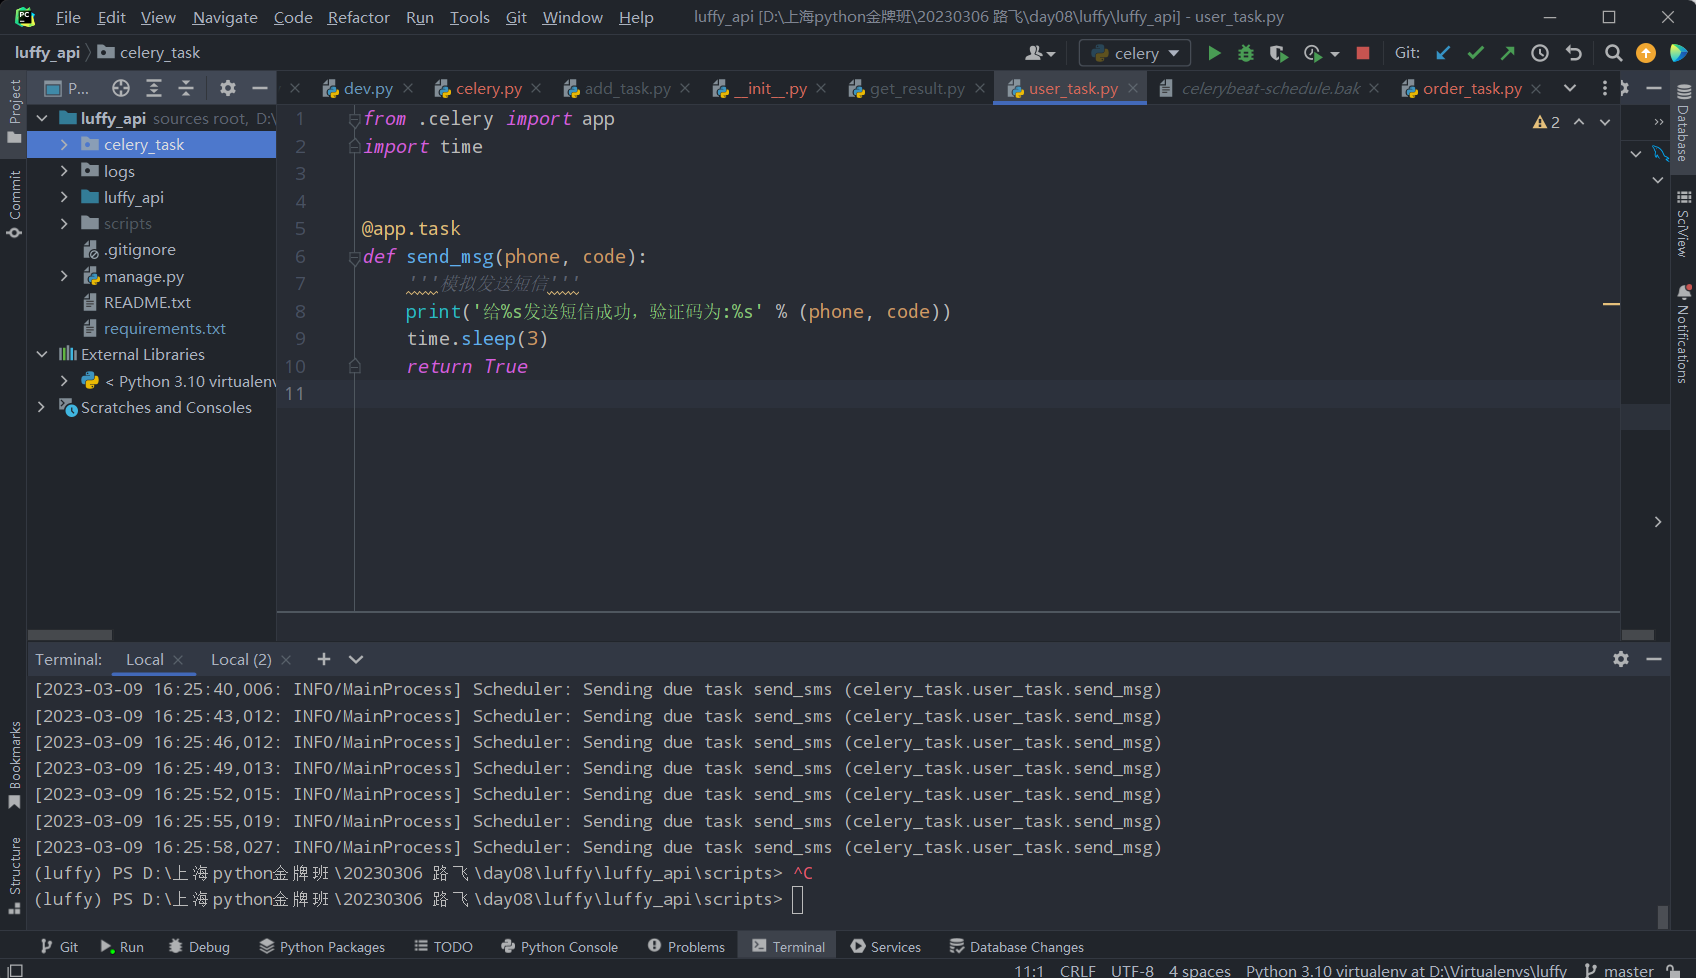Add a new terminal session
The width and height of the screenshot is (1696, 978).
tap(323, 659)
